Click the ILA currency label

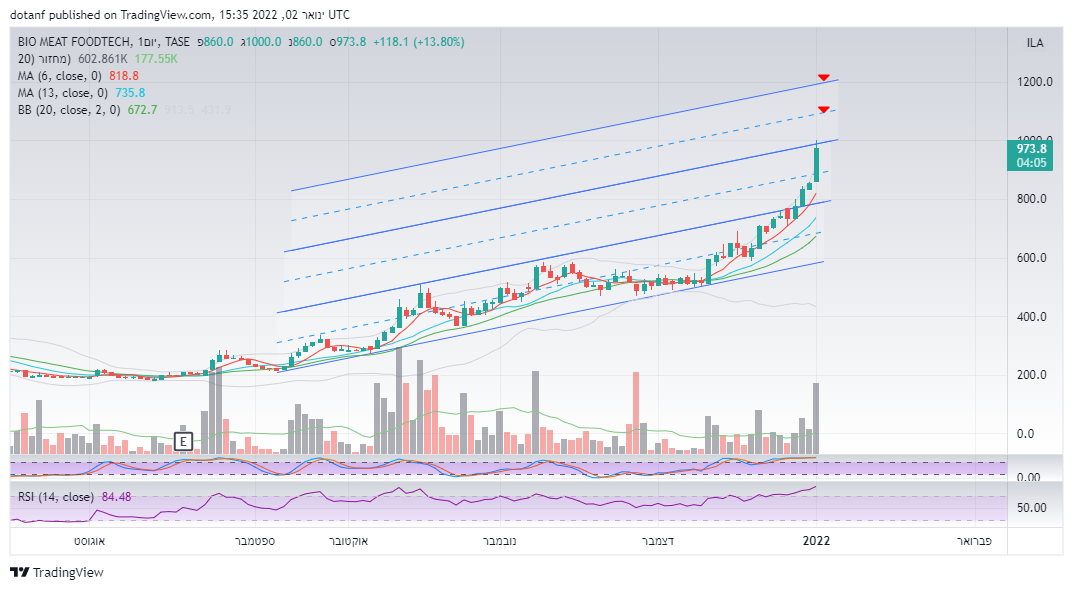pos(1035,43)
